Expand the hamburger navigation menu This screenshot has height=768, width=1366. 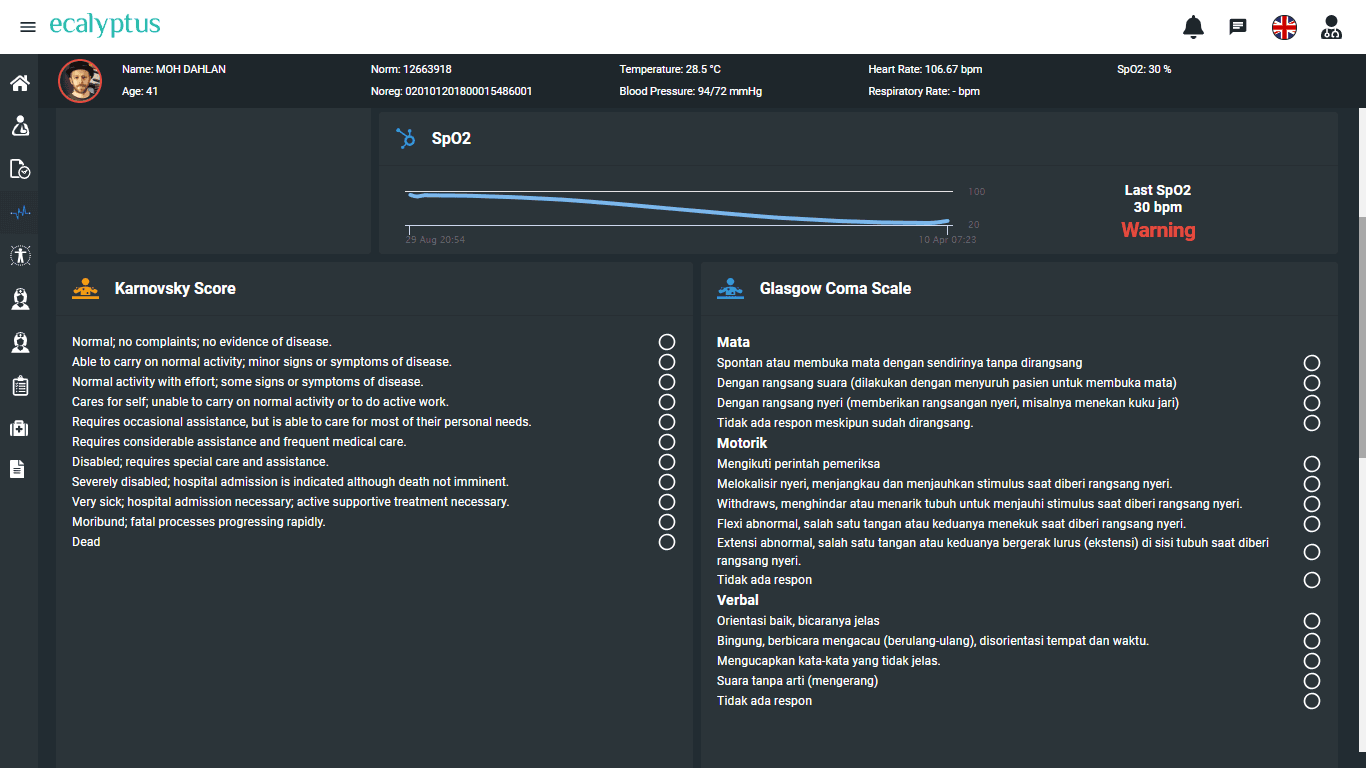[x=28, y=27]
